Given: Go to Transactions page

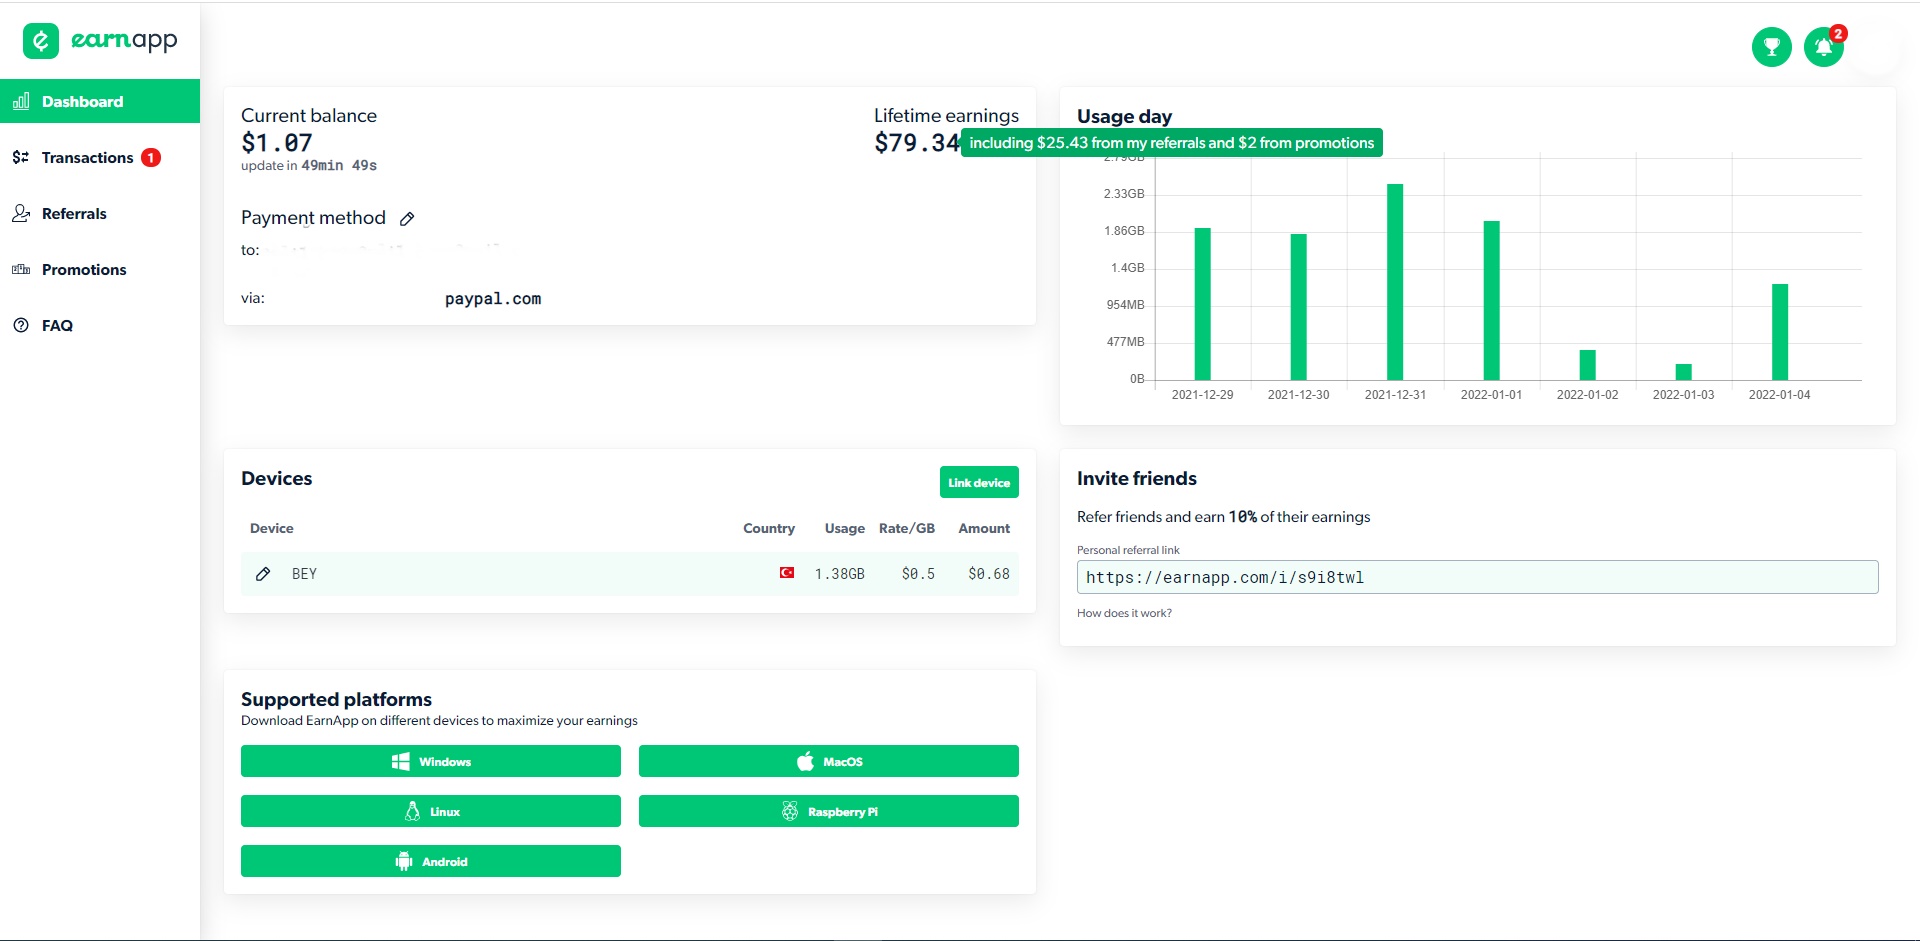Looking at the screenshot, I should click(87, 158).
